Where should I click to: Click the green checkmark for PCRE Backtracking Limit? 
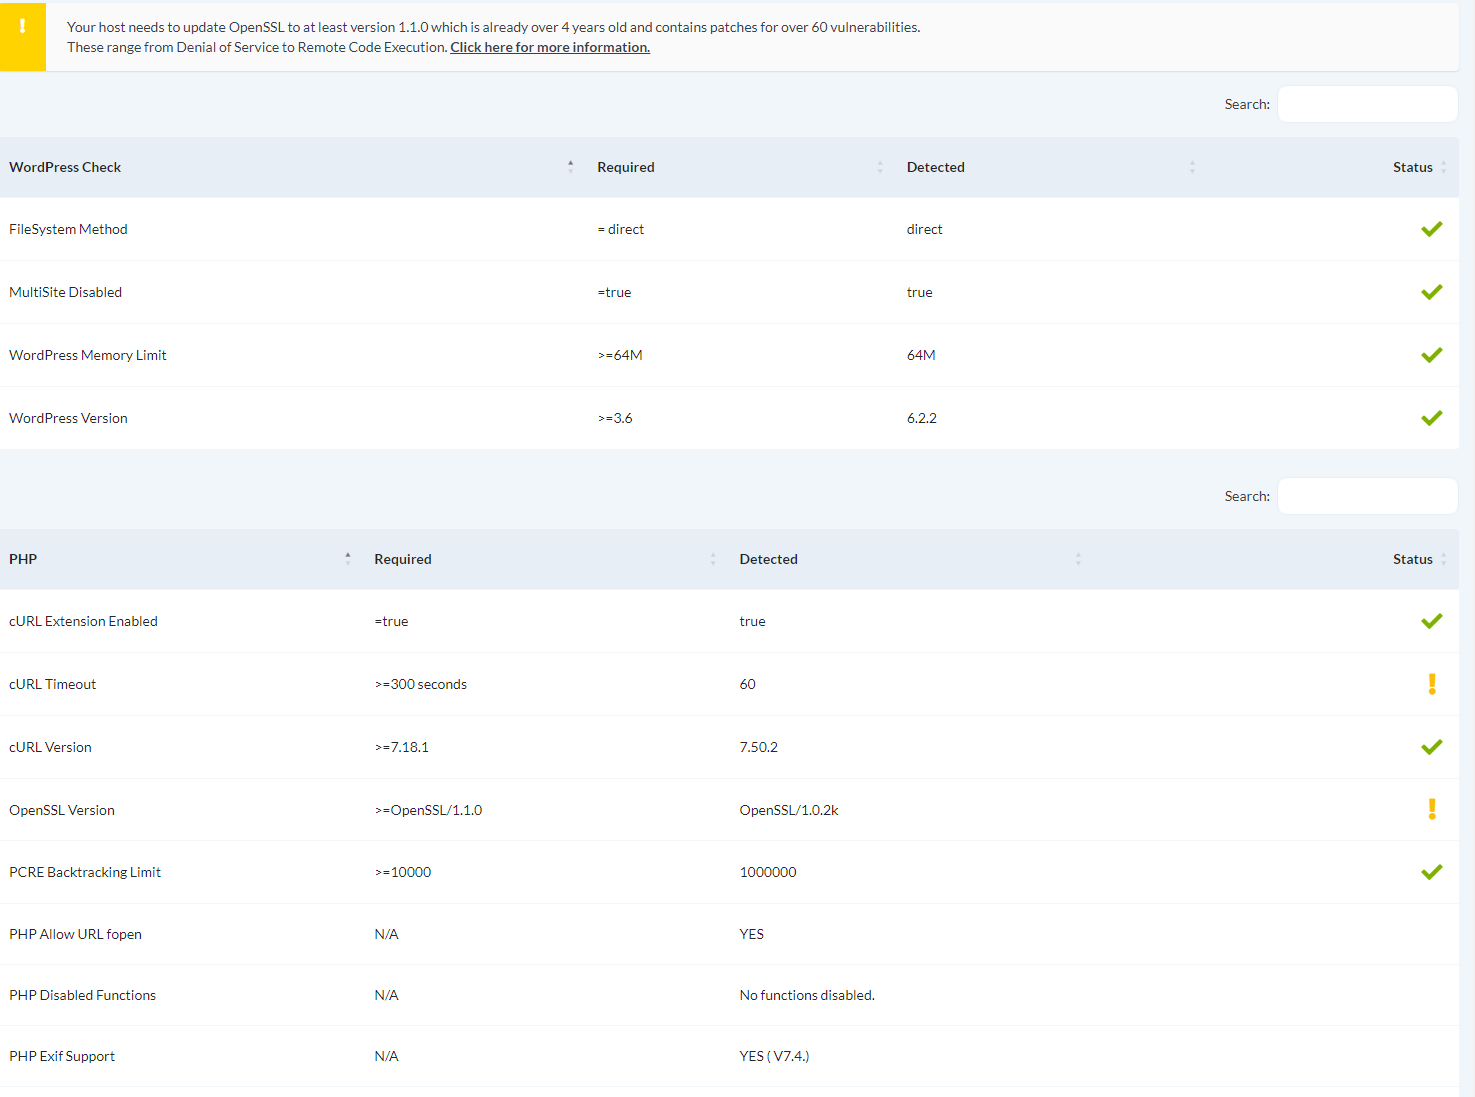coord(1432,872)
